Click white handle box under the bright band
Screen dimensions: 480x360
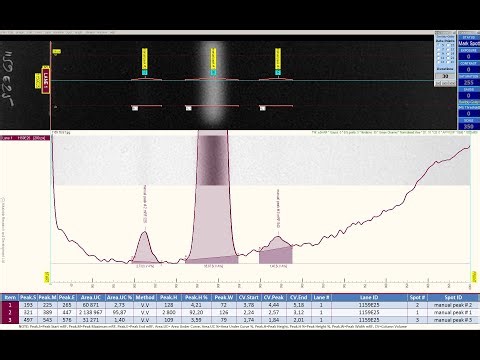(188, 108)
